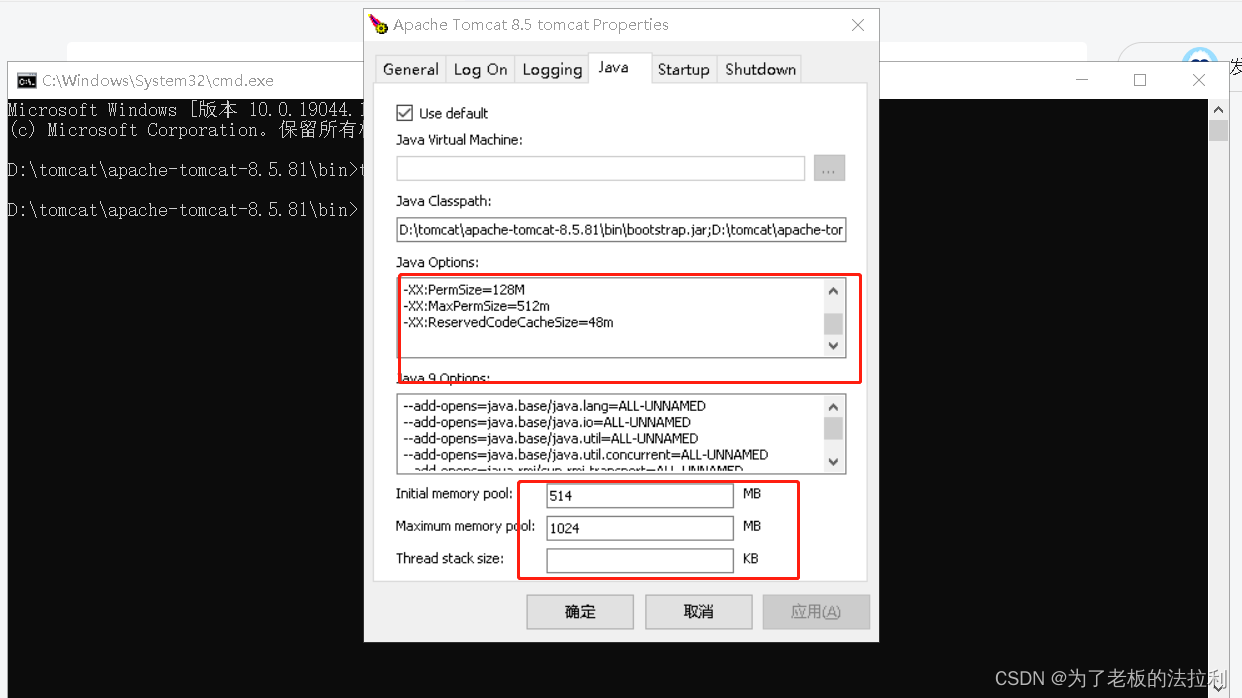Click the -XX:MaxPermSize=512m option line
The image size is (1242, 698).
coord(476,306)
